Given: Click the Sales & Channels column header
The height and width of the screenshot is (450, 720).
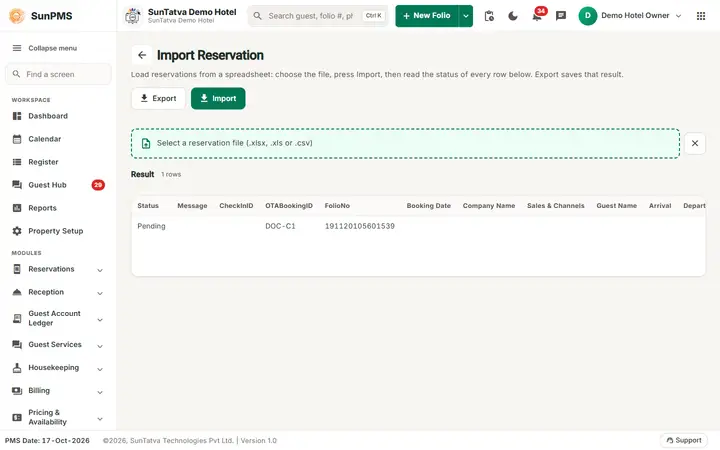Looking at the screenshot, I should 556,206.
